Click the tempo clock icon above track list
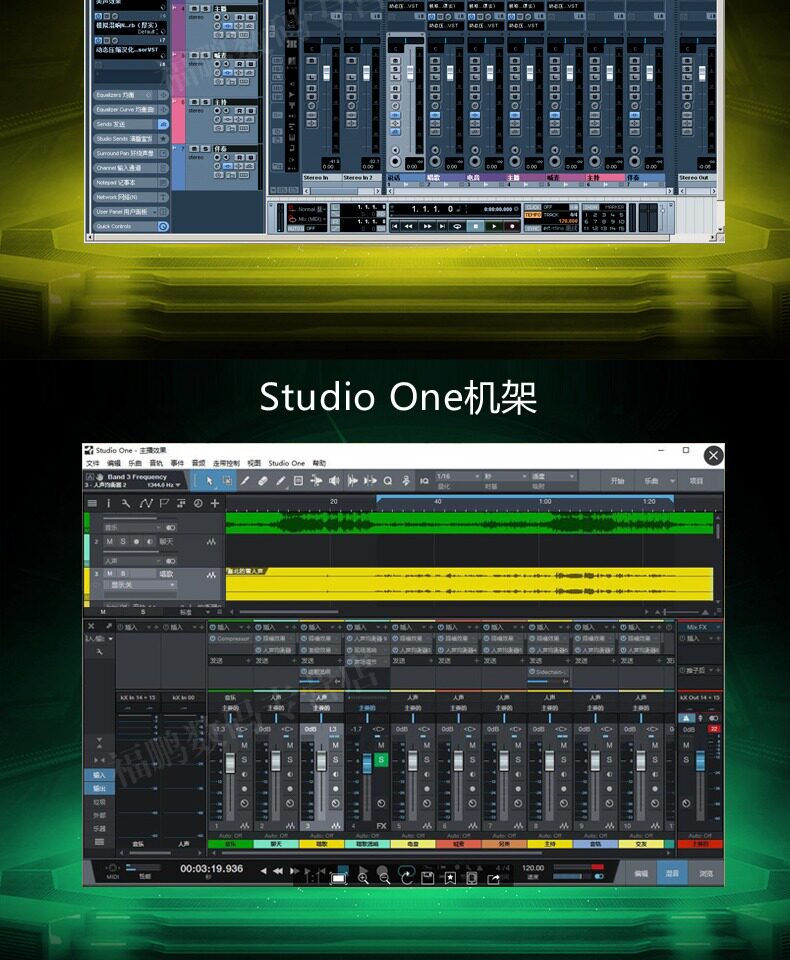This screenshot has width=790, height=960. click(x=198, y=503)
